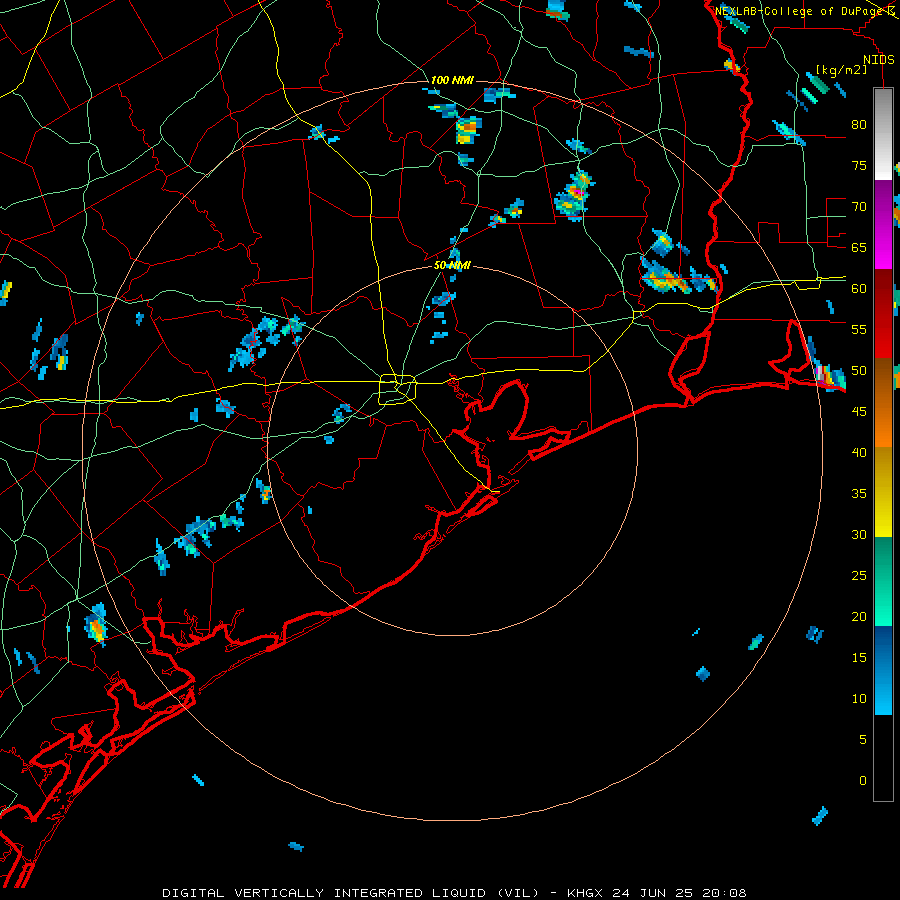
Task: Click the scale value 15
Action: coord(859,658)
